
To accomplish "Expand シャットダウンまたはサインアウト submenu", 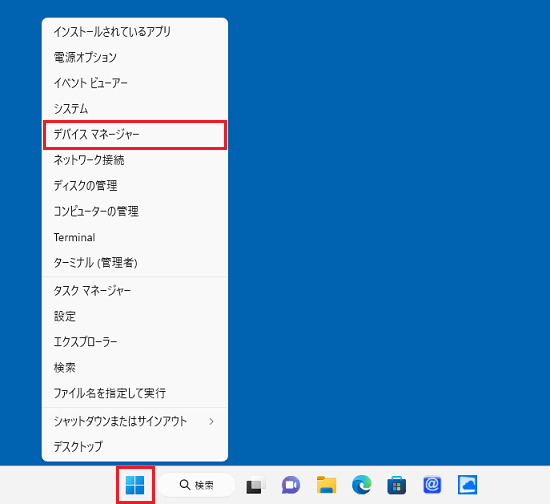I will point(135,421).
